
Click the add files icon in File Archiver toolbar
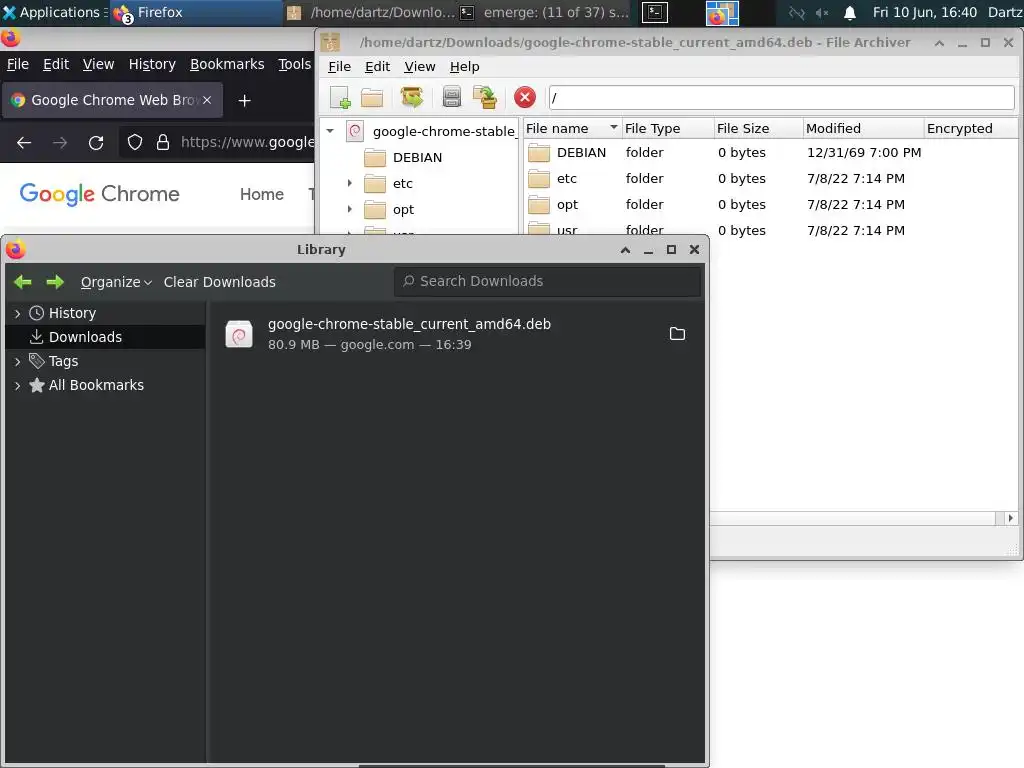(x=451, y=98)
